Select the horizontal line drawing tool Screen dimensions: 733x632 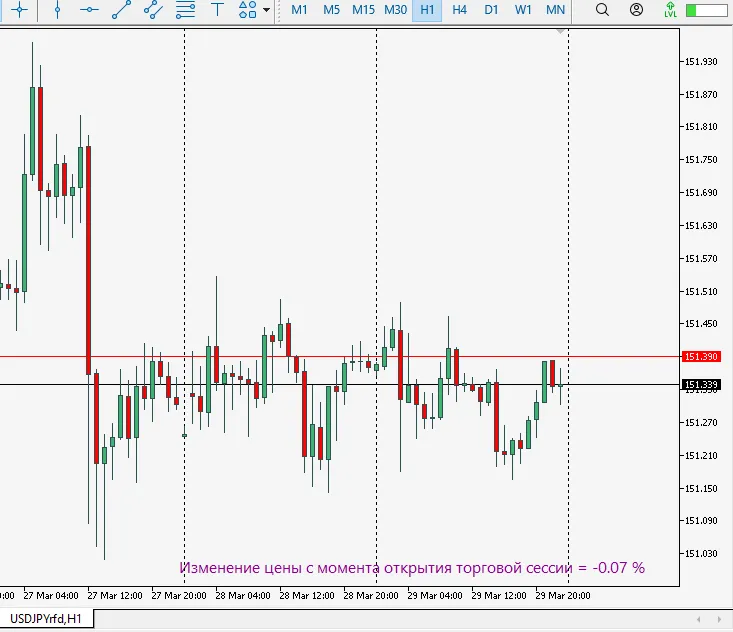[x=89, y=10]
